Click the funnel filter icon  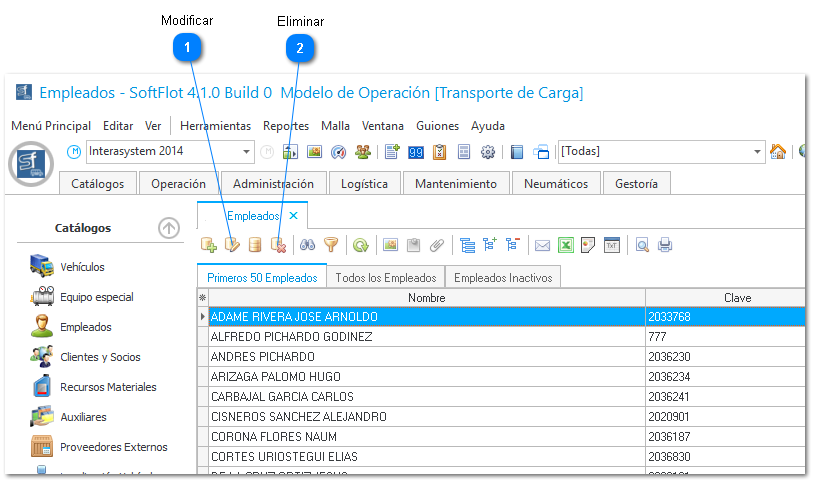331,244
